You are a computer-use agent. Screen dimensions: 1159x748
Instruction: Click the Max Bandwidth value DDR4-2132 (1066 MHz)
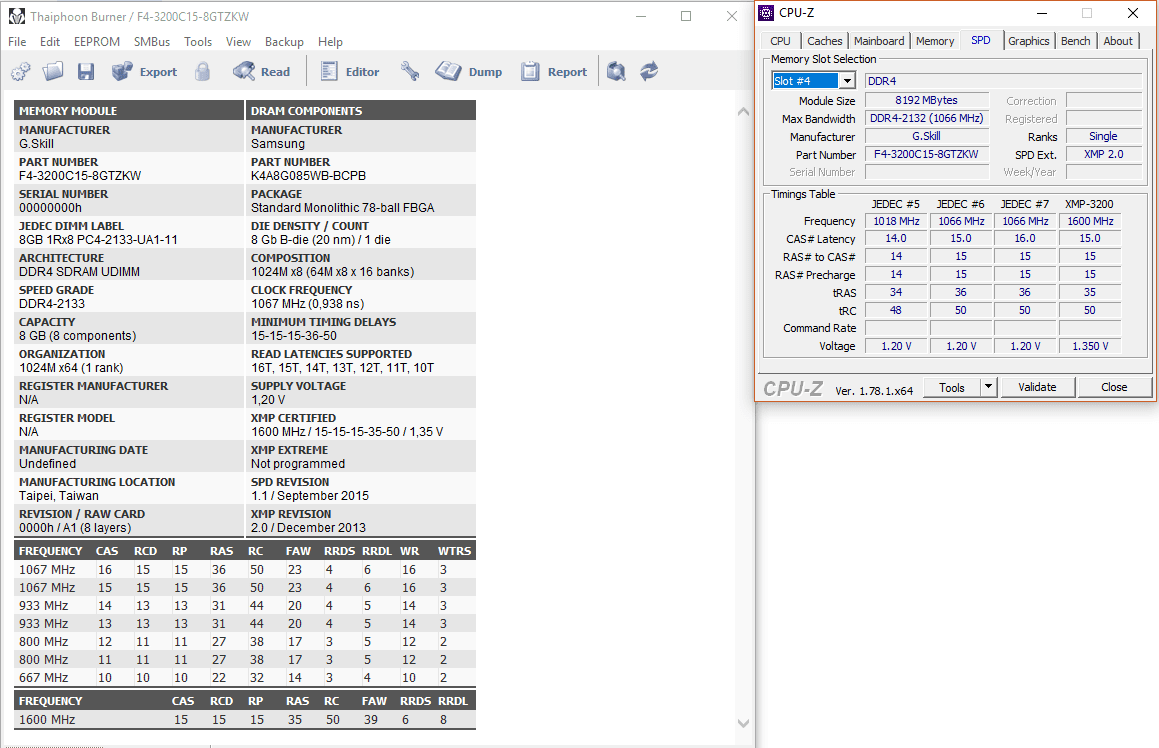[927, 118]
